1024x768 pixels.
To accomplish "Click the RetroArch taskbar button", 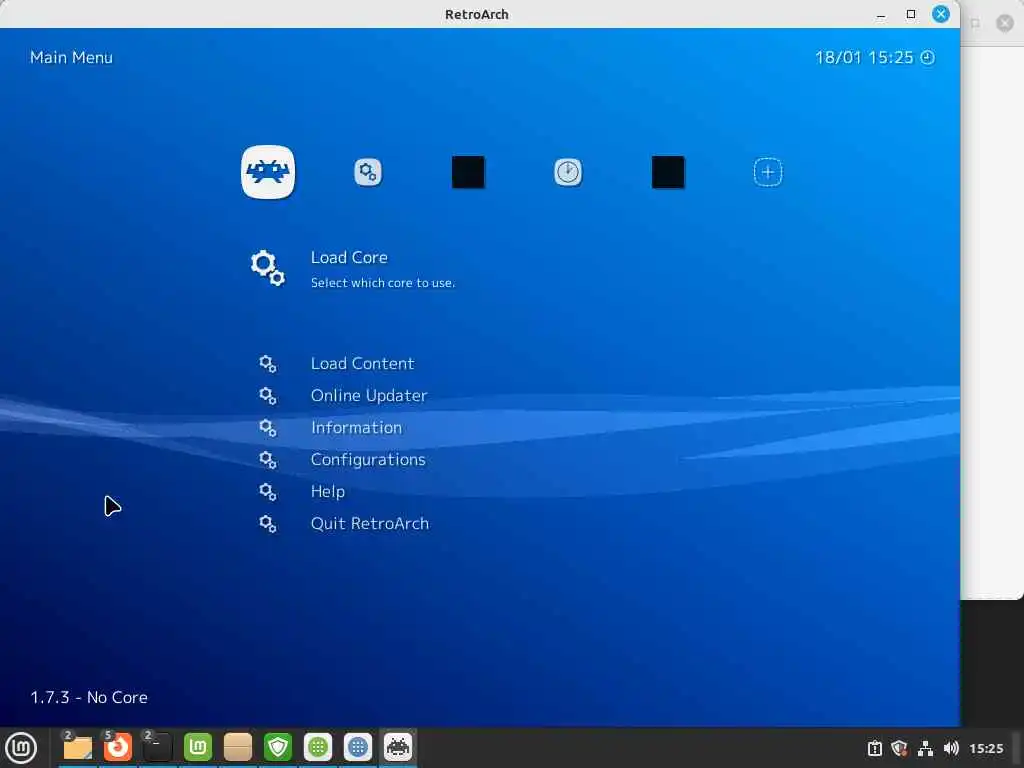I will 398,748.
